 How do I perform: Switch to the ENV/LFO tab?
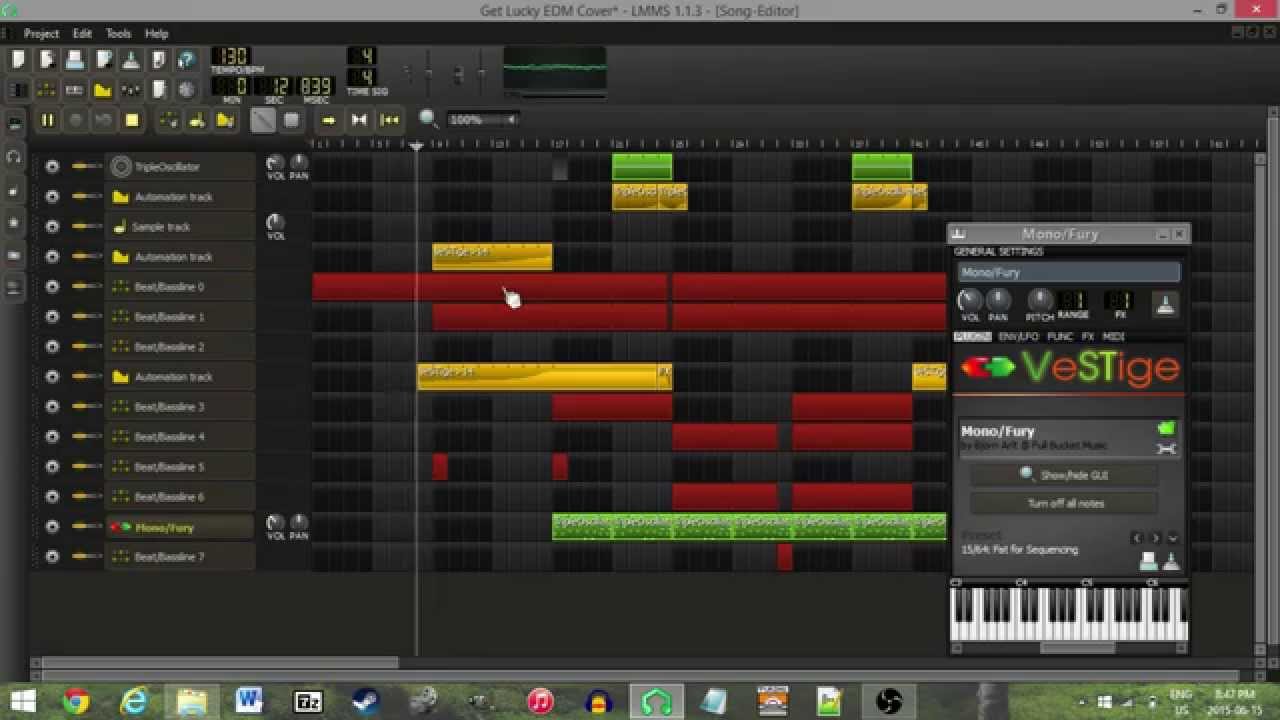click(x=1019, y=337)
